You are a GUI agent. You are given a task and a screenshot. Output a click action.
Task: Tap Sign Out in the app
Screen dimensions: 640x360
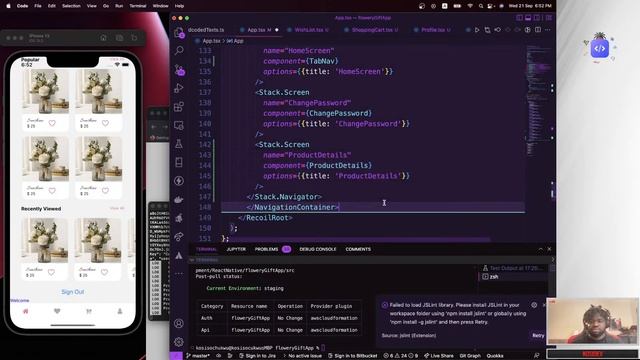[x=73, y=292]
